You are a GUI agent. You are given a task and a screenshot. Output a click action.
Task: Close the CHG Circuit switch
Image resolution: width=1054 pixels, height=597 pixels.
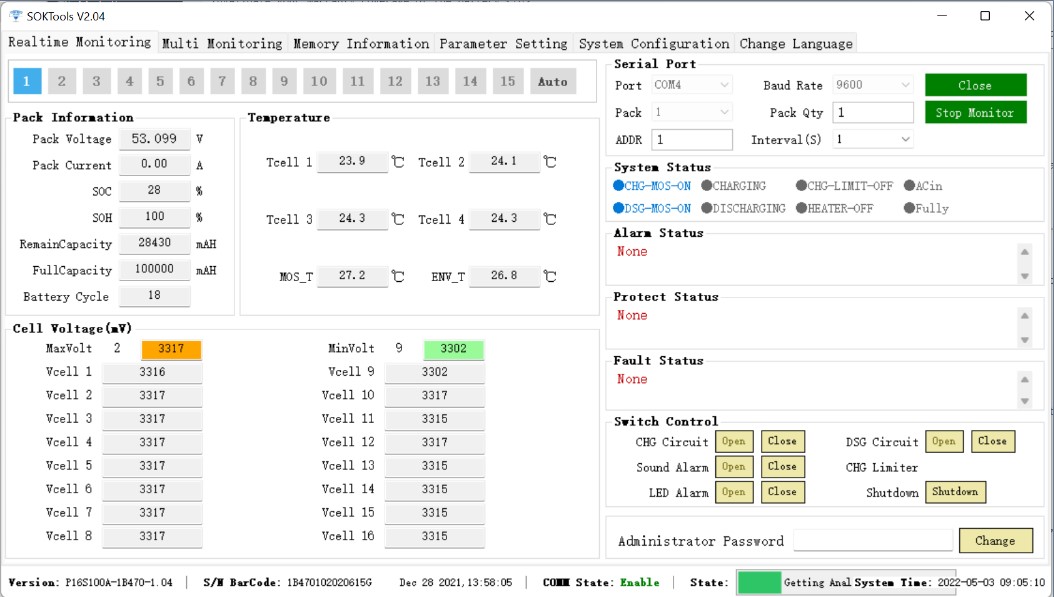tap(782, 442)
